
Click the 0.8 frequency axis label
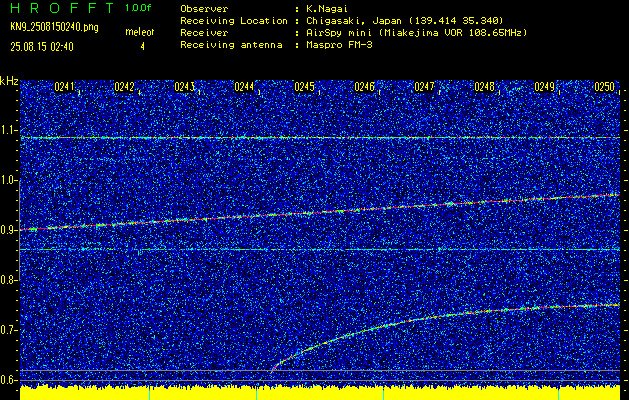click(9, 280)
